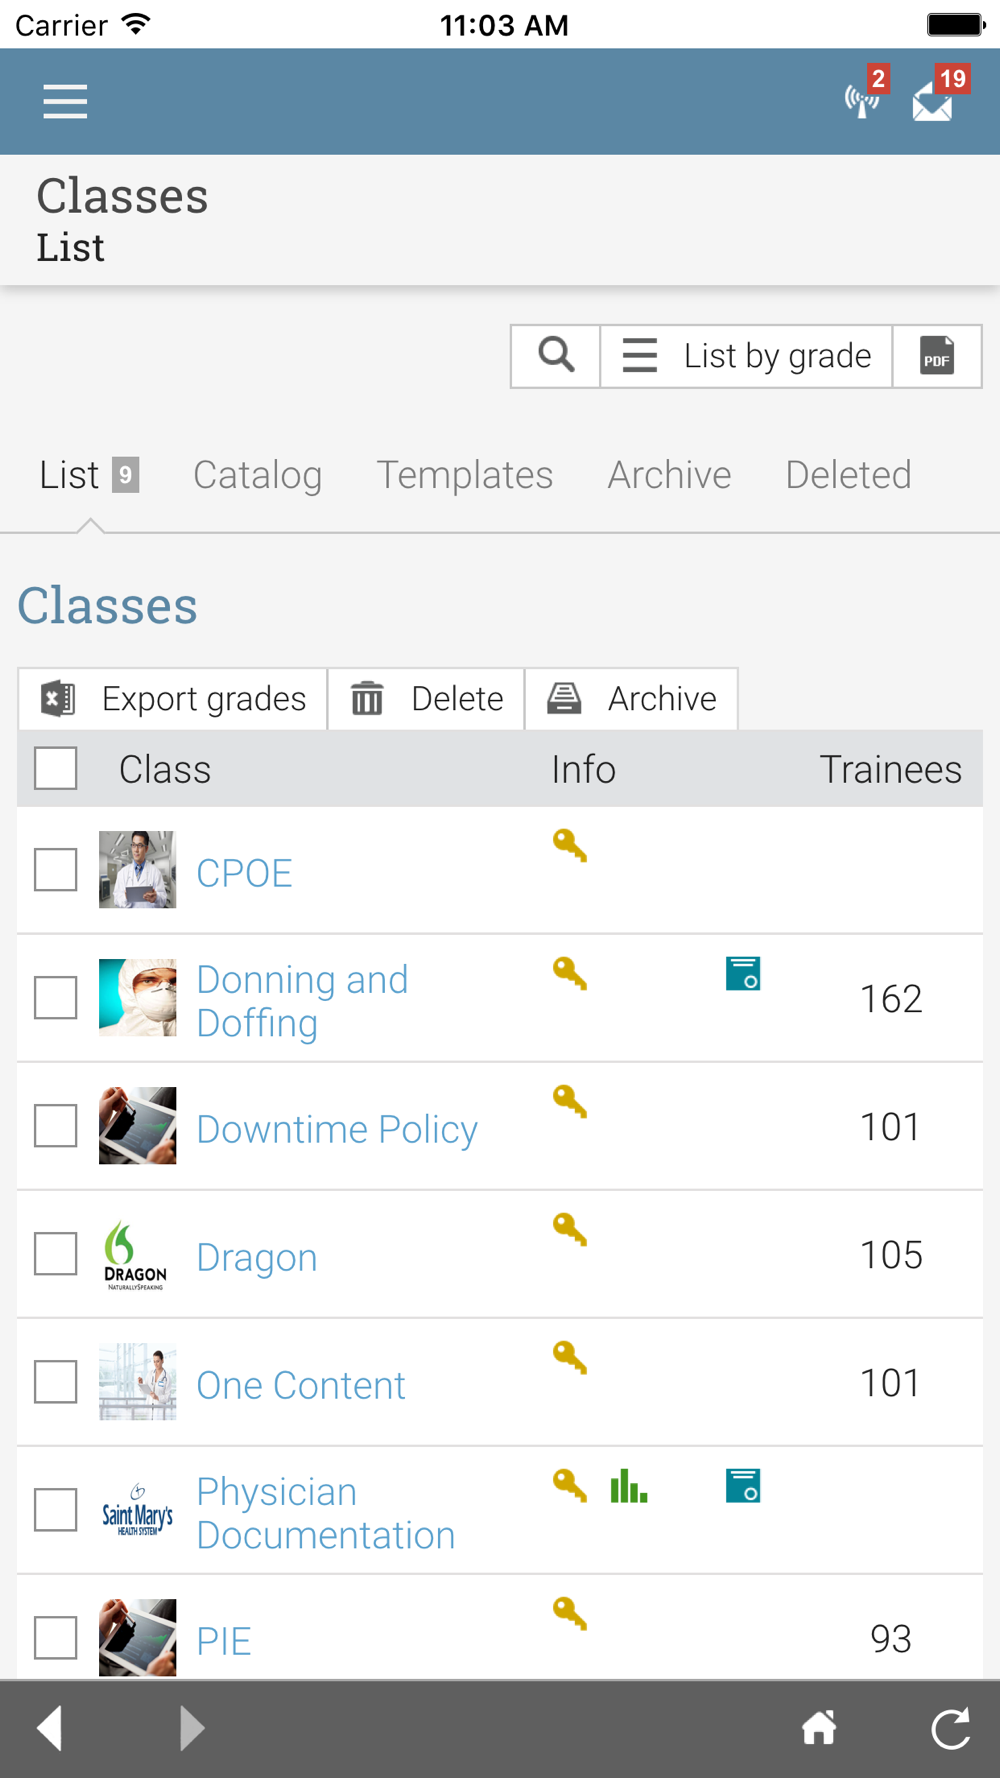Switch to the Catalog tab

tap(257, 475)
